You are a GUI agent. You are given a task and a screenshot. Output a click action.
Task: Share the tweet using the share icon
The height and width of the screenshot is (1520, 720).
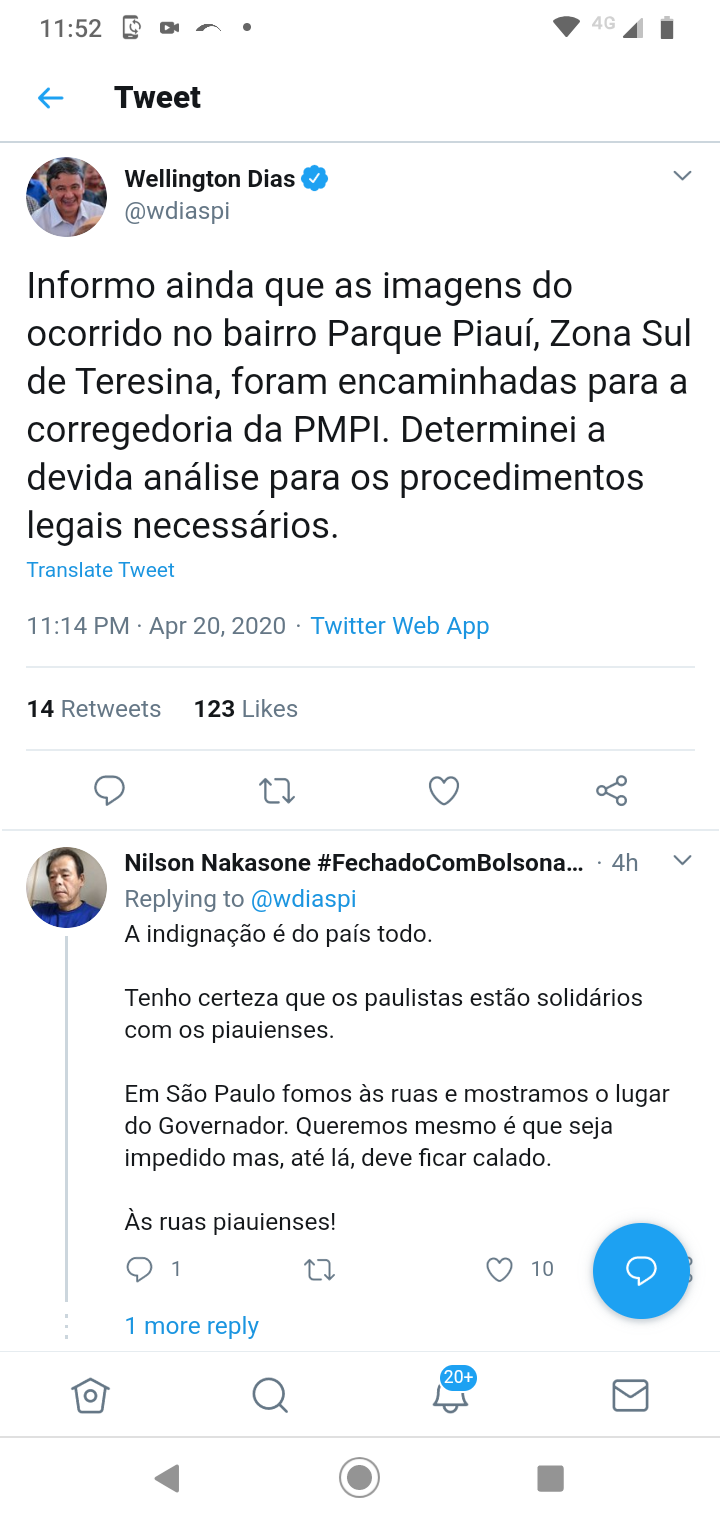(x=610, y=790)
